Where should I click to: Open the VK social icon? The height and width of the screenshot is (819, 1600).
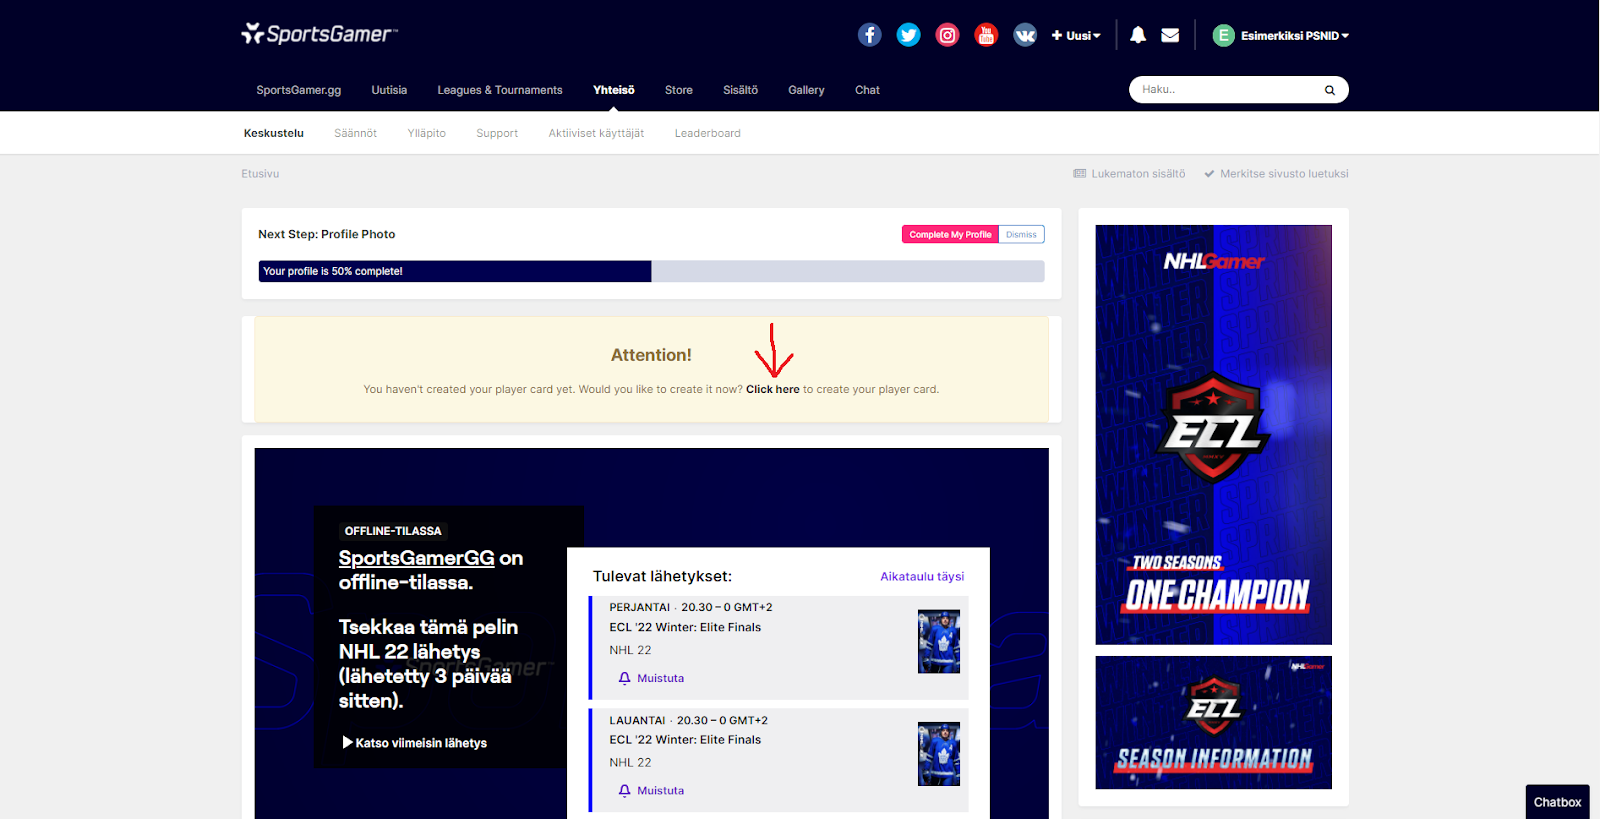click(1025, 35)
